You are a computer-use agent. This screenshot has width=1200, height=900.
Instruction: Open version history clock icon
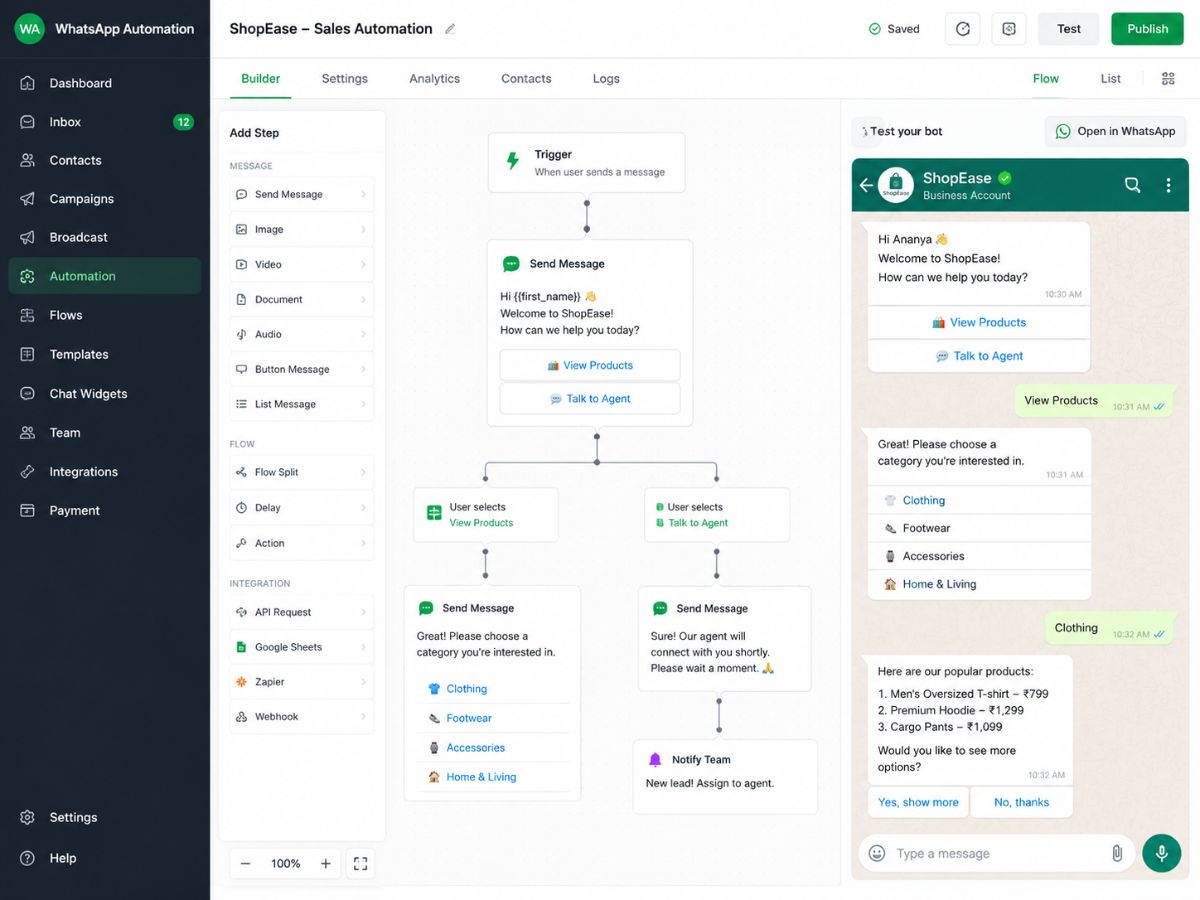tap(963, 29)
